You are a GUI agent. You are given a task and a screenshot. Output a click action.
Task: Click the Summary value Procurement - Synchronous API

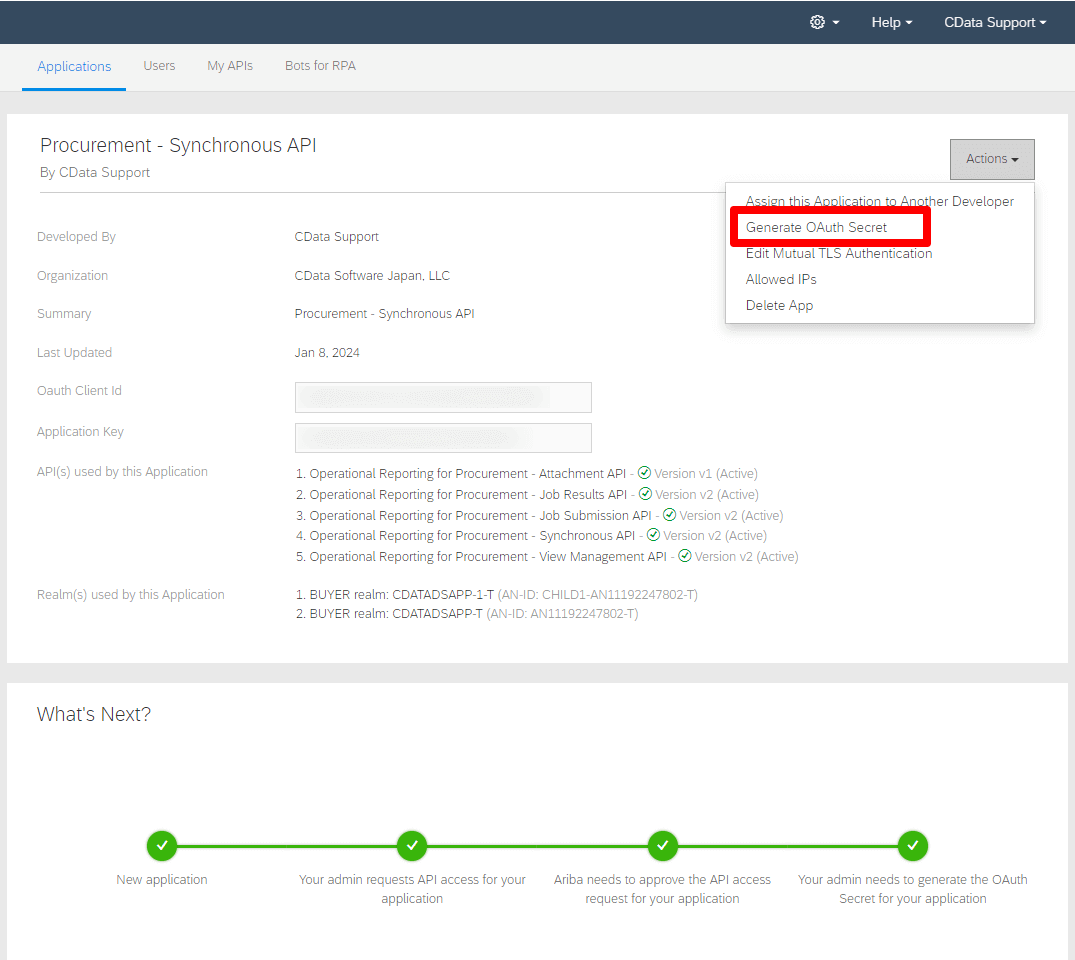(x=385, y=313)
